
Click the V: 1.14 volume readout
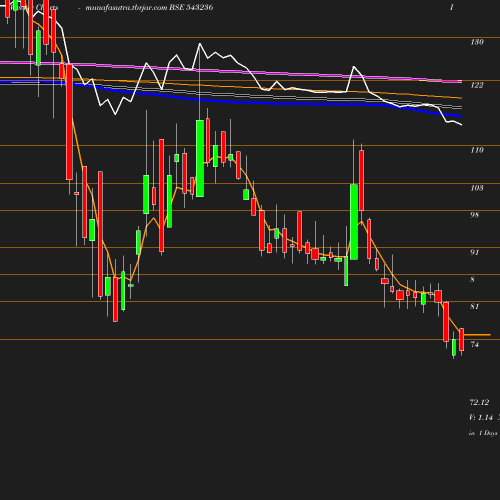(x=481, y=417)
